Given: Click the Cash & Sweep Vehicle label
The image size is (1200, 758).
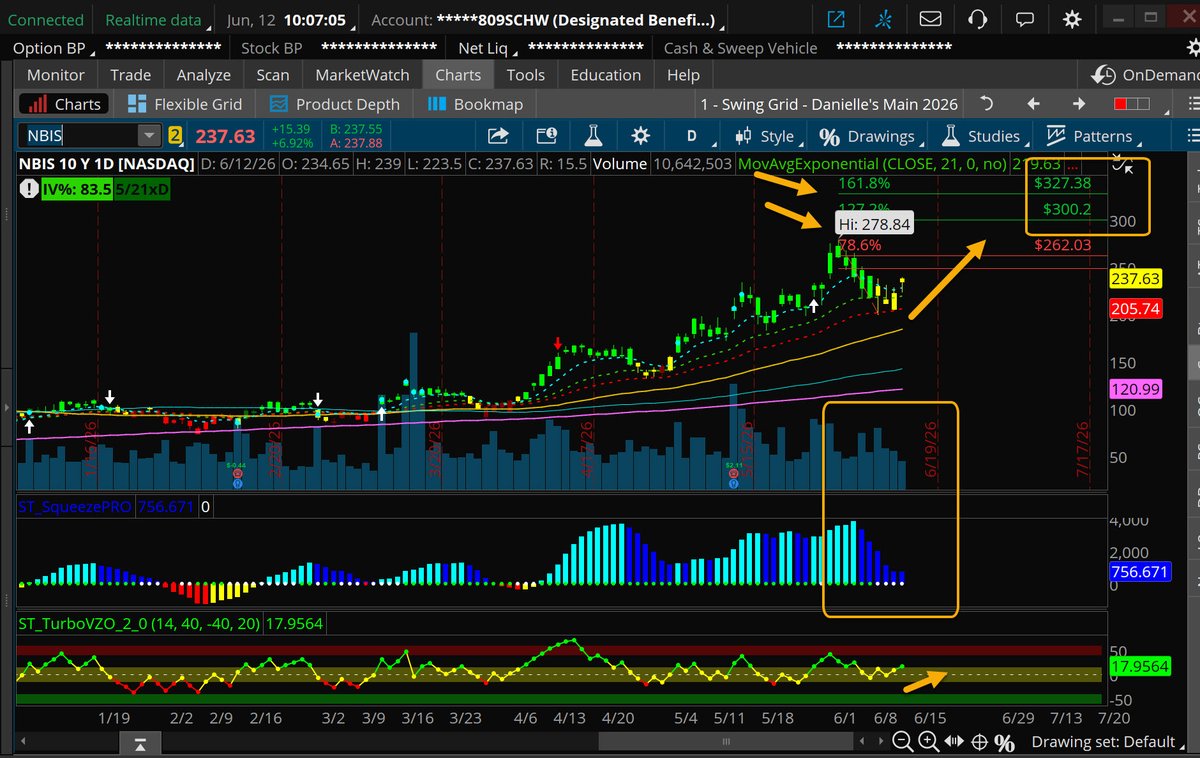Looking at the screenshot, I should pyautogui.click(x=740, y=48).
